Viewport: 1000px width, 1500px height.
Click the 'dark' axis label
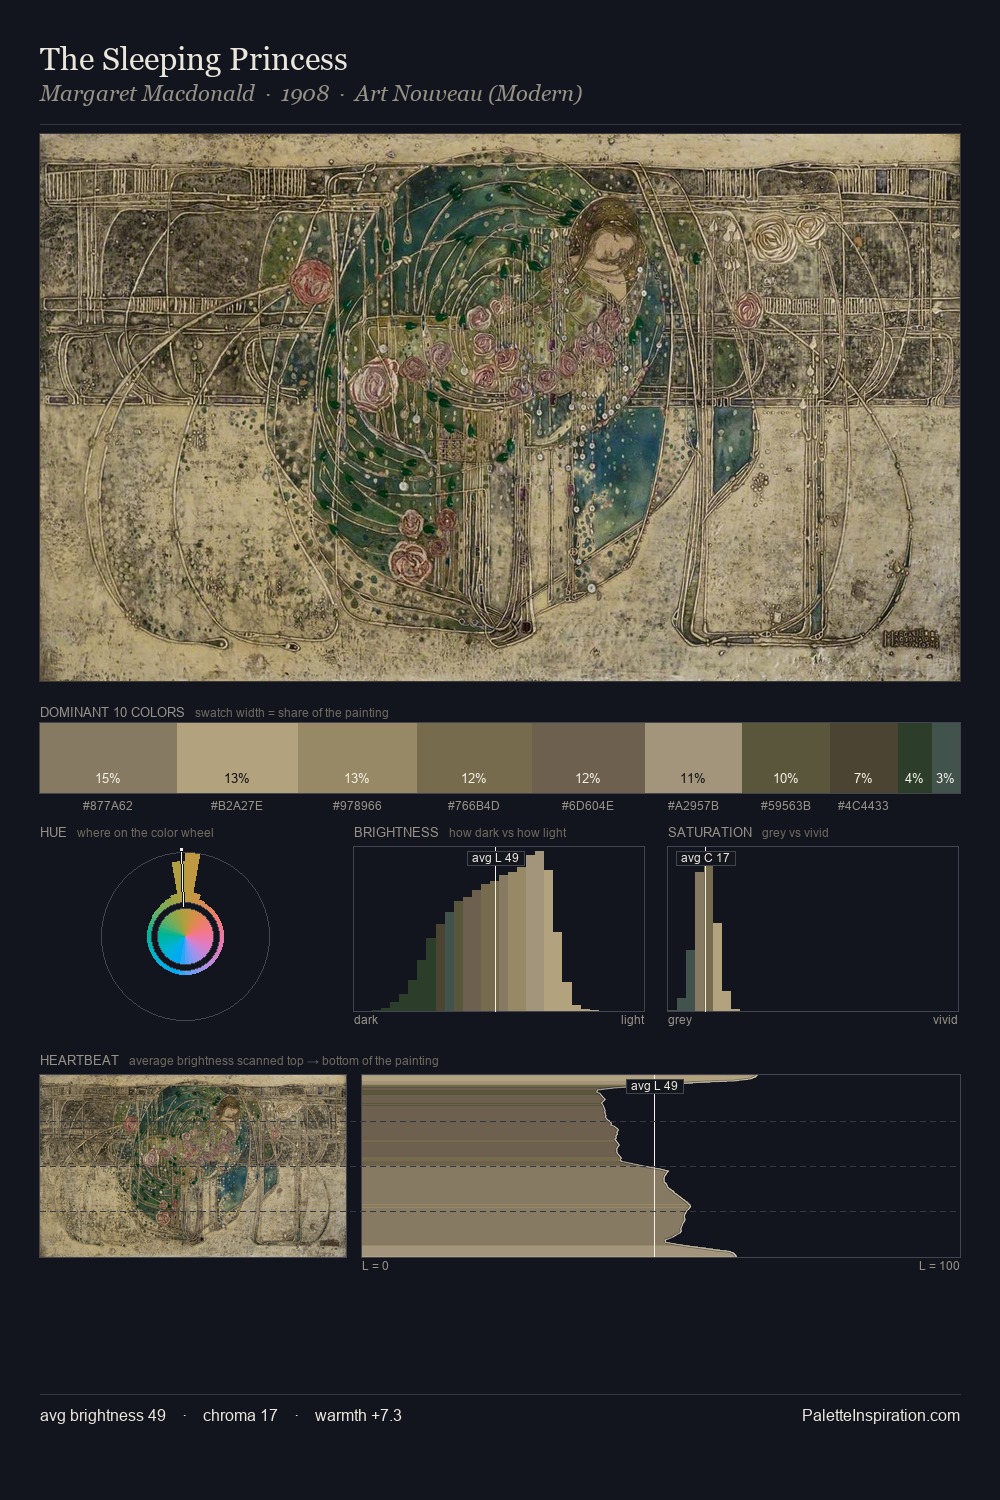pyautogui.click(x=366, y=1020)
